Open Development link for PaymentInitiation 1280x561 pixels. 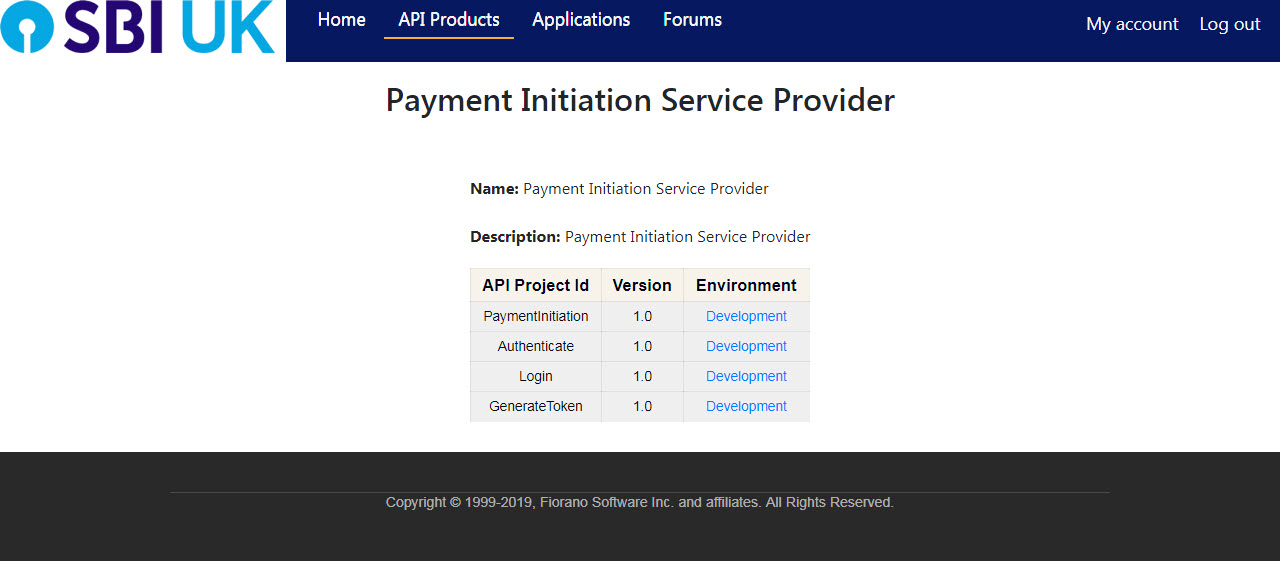point(746,316)
